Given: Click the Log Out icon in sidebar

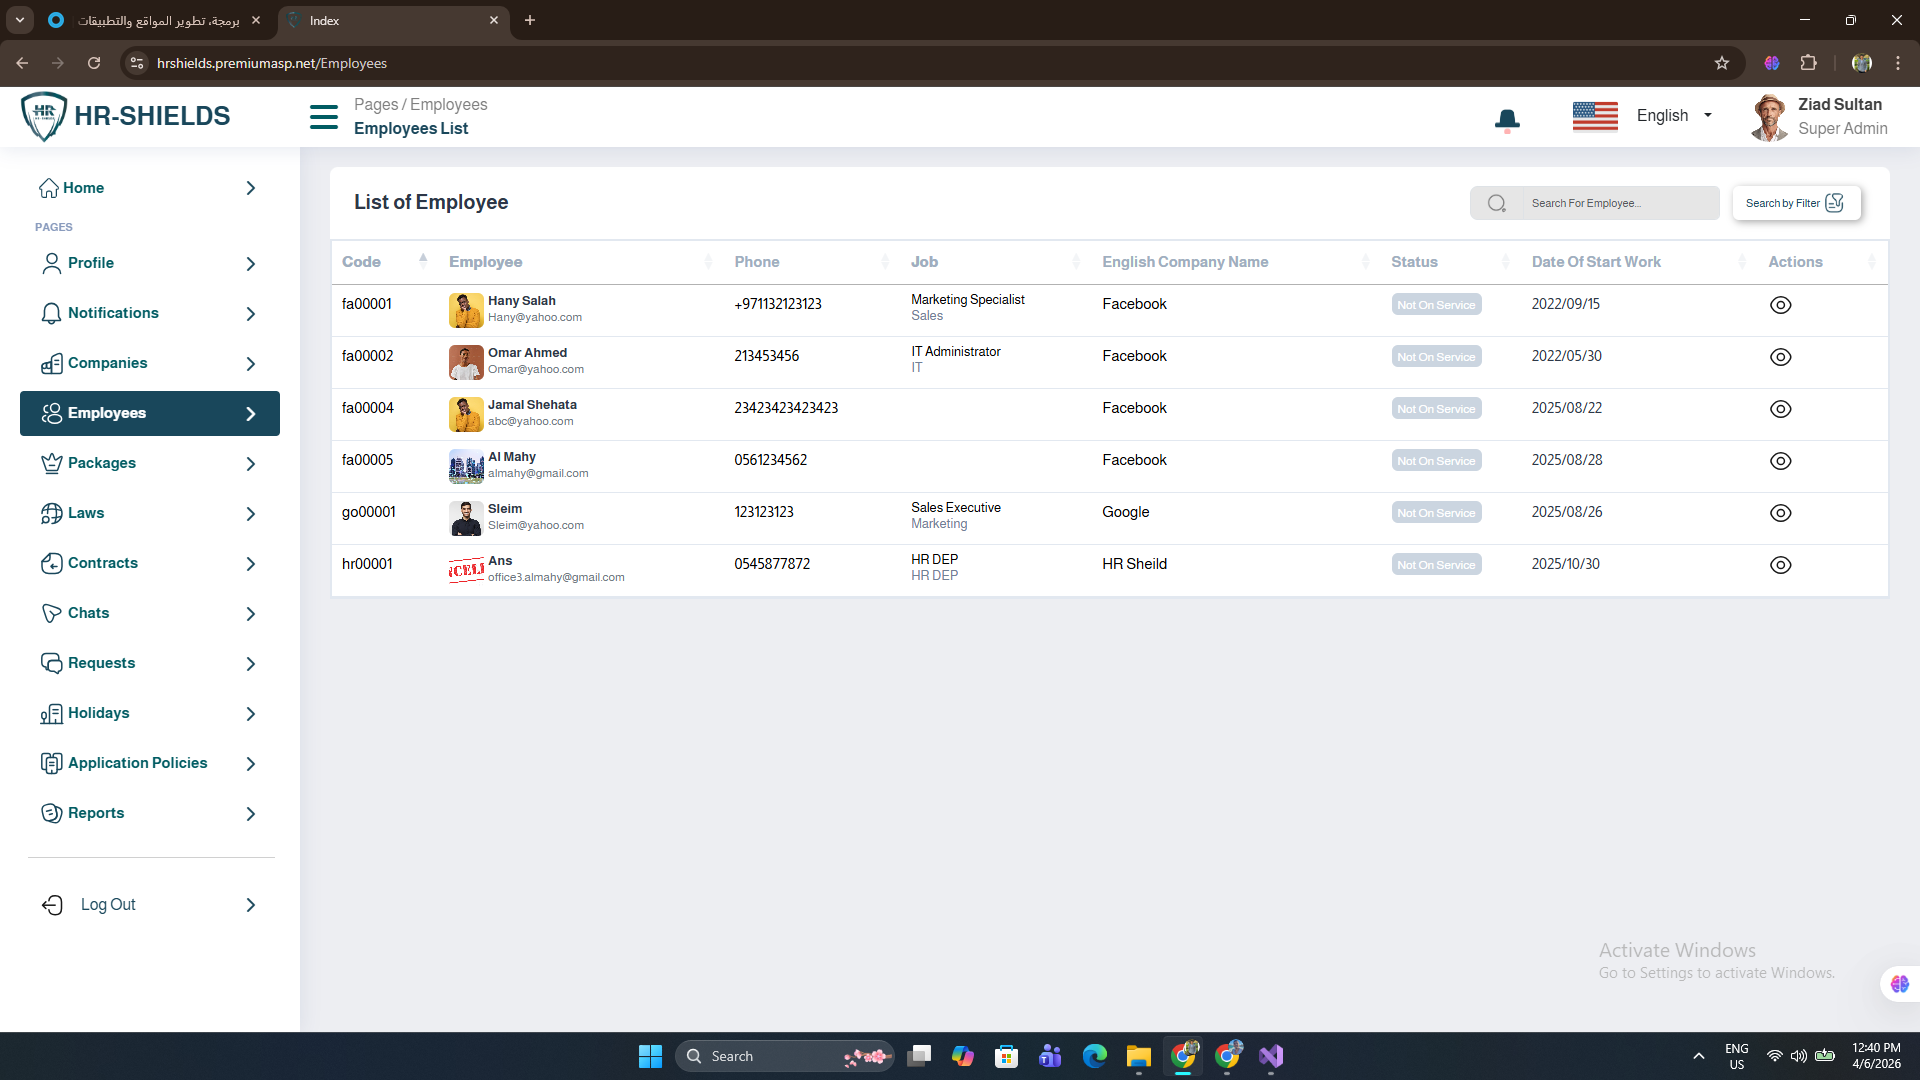Looking at the screenshot, I should [52, 905].
